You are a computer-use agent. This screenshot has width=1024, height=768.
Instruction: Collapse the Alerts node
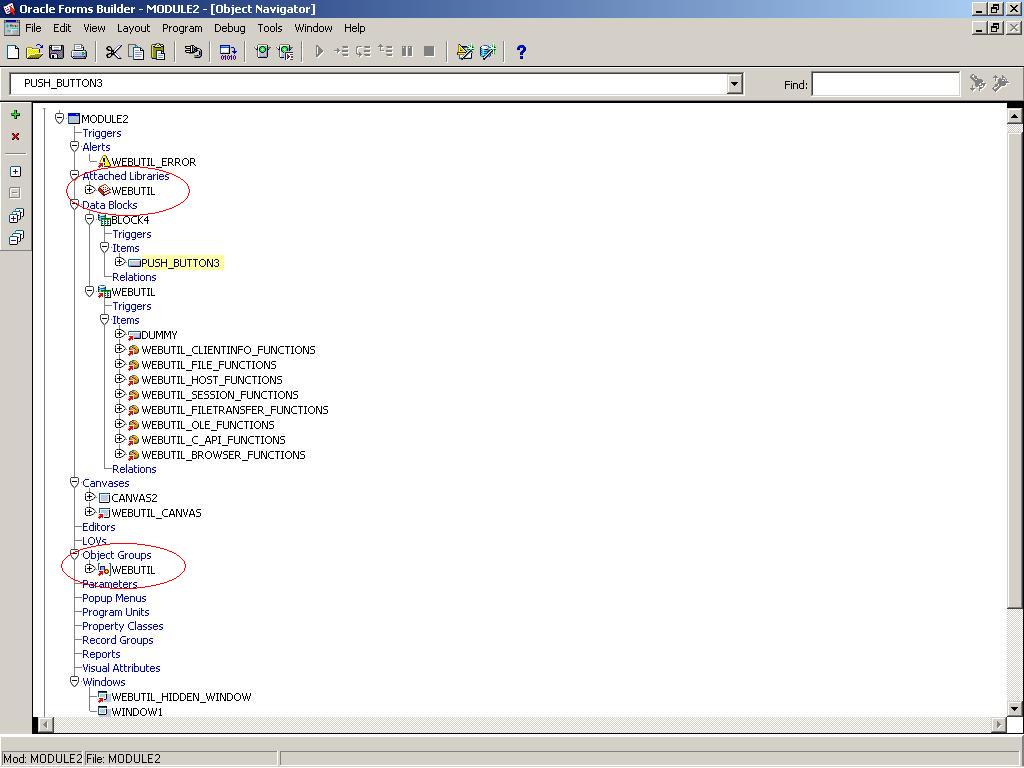point(74,146)
